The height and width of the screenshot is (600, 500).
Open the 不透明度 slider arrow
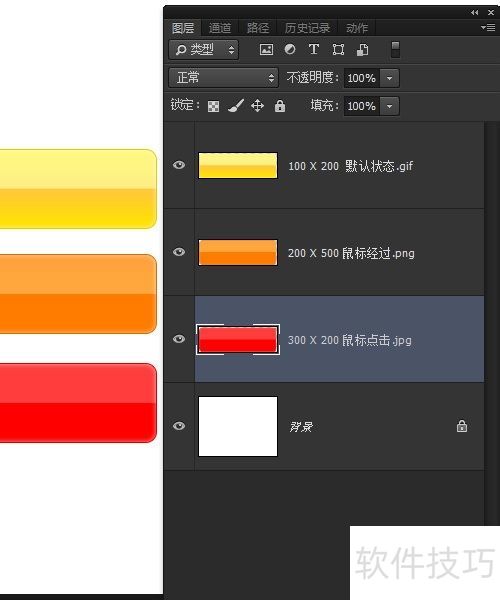click(x=389, y=78)
